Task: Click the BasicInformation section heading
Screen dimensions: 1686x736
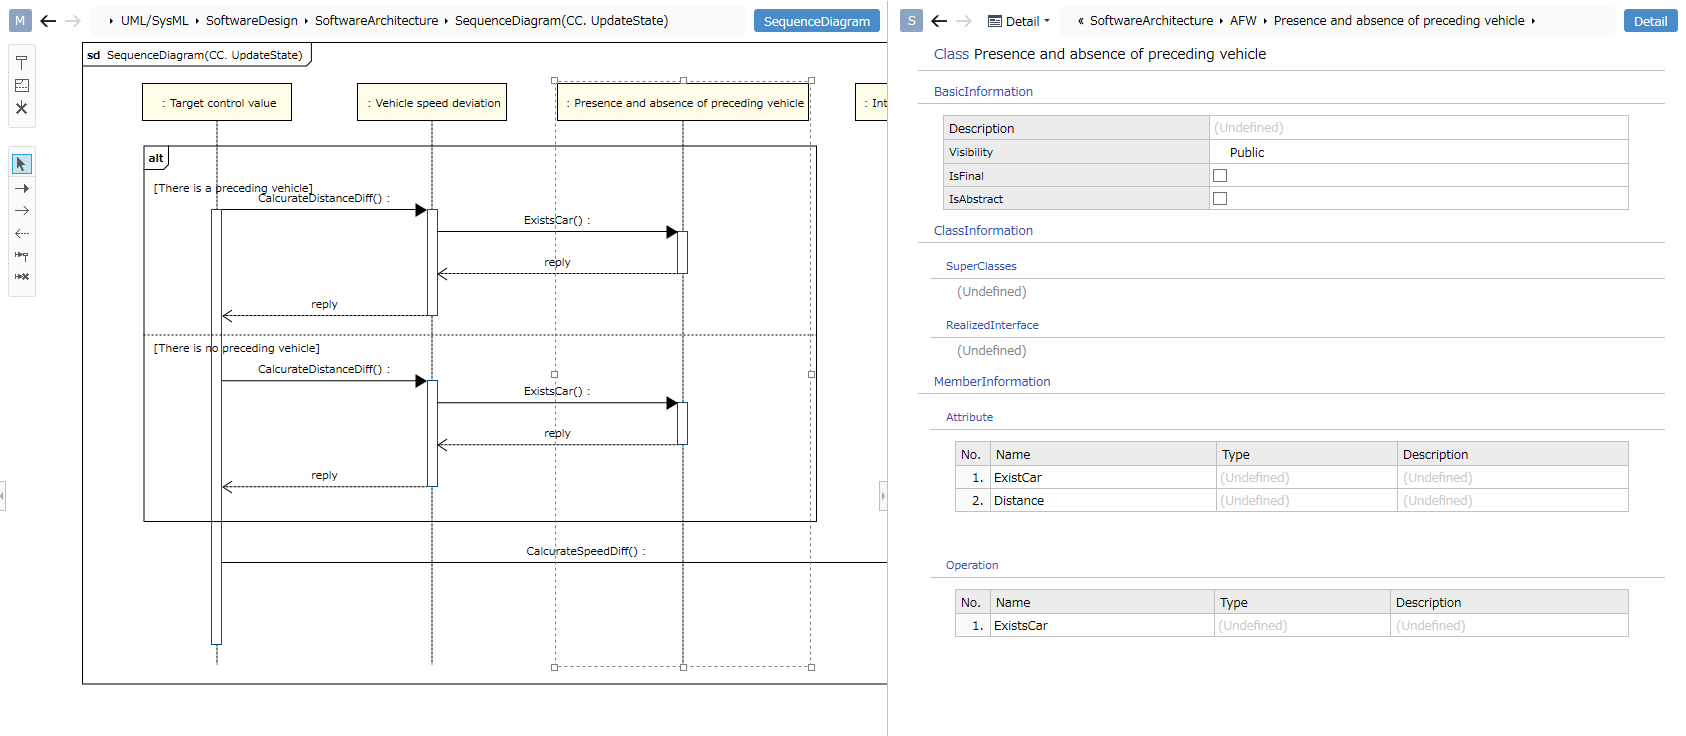Action: tap(983, 92)
